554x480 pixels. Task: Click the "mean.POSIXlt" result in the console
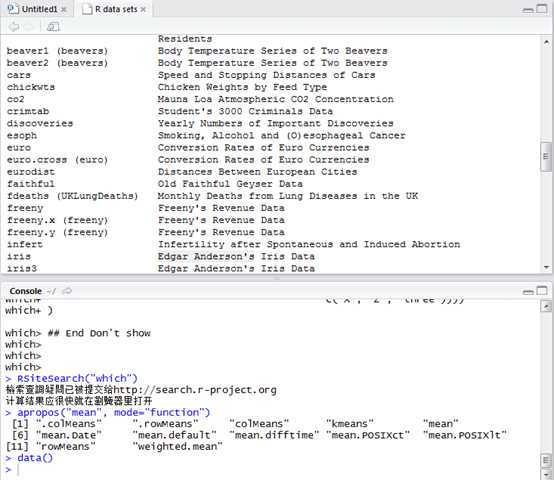pos(465,435)
